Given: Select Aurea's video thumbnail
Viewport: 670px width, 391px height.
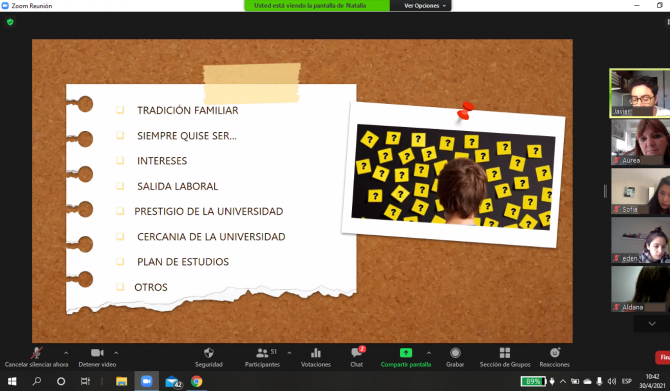Looking at the screenshot, I should [641, 142].
